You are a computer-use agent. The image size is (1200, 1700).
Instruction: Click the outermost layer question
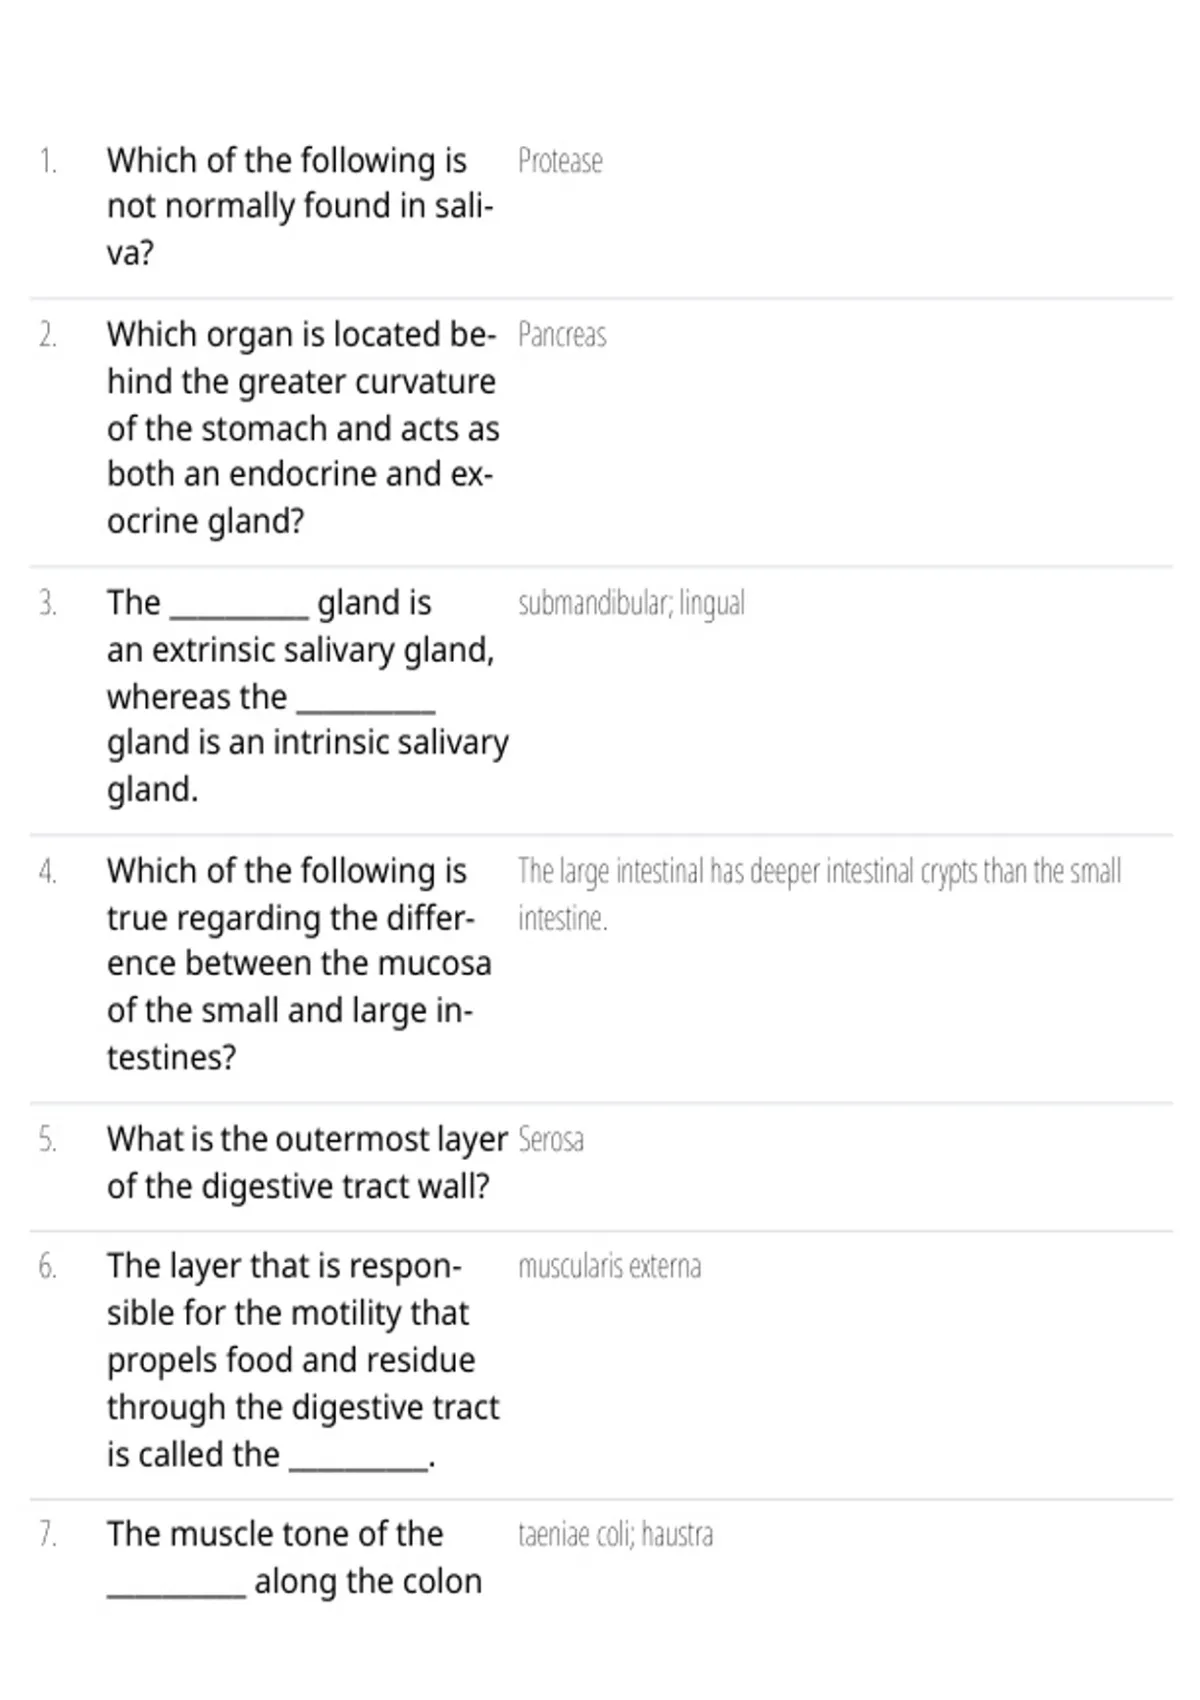click(308, 1162)
